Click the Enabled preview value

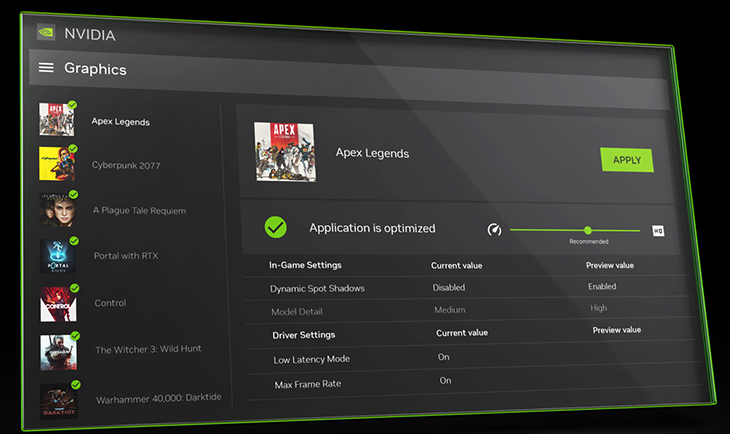(x=602, y=286)
